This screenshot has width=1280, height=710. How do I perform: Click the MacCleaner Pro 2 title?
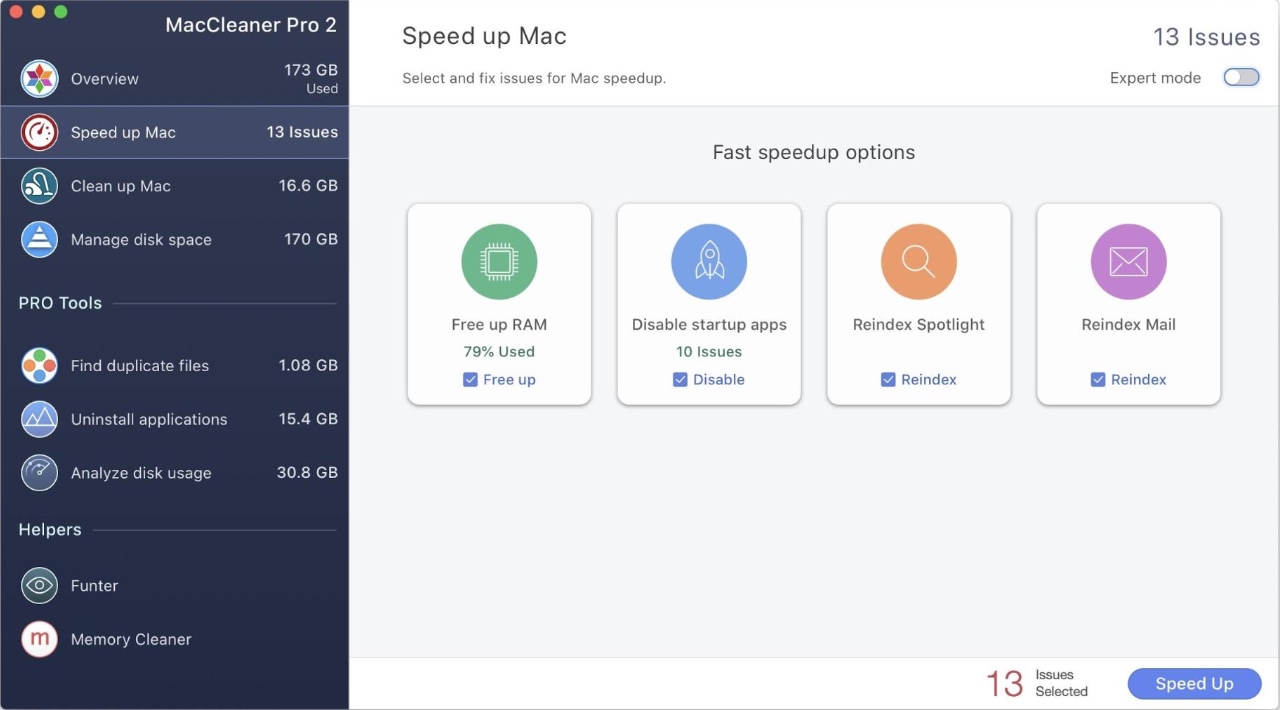[251, 25]
